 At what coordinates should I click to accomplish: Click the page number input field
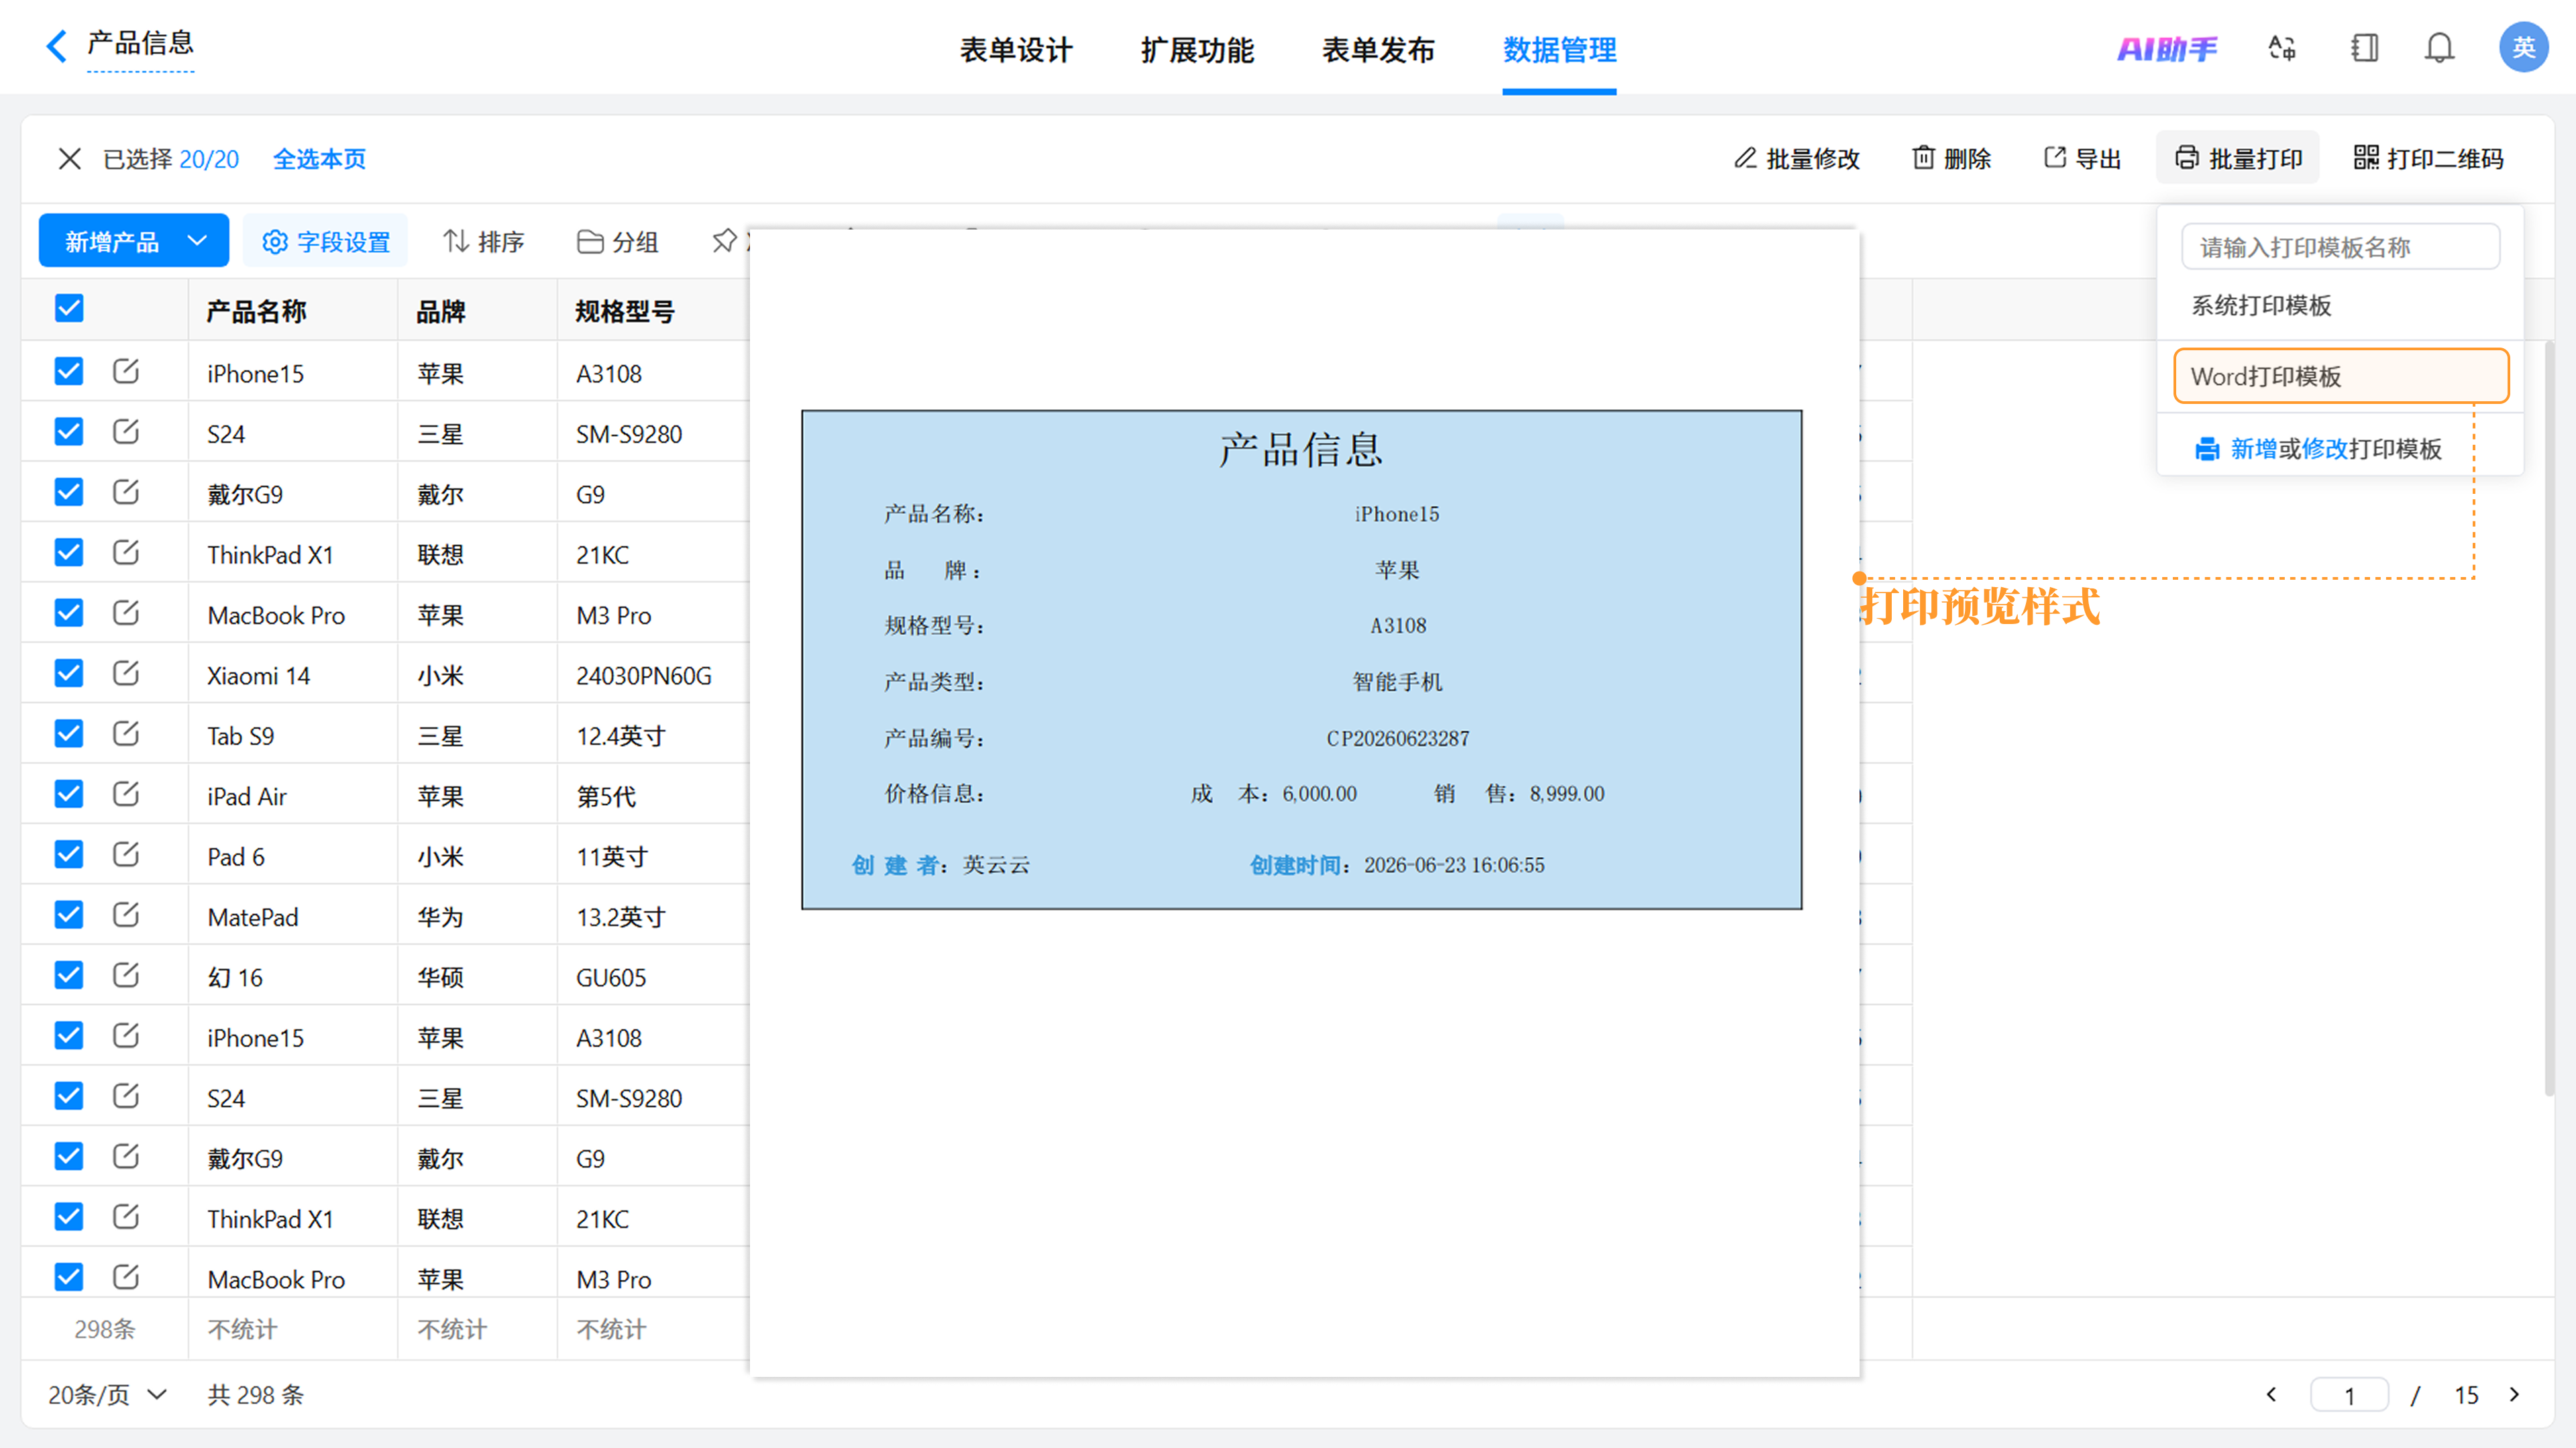pyautogui.click(x=2349, y=1394)
